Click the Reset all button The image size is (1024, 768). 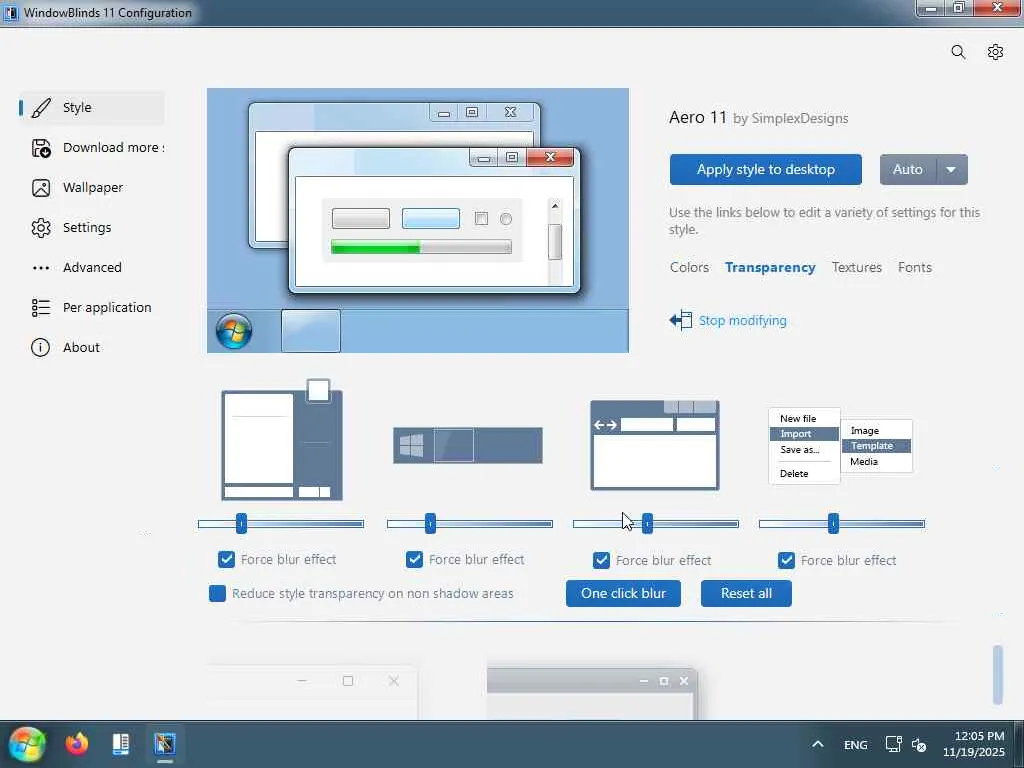[746, 594]
